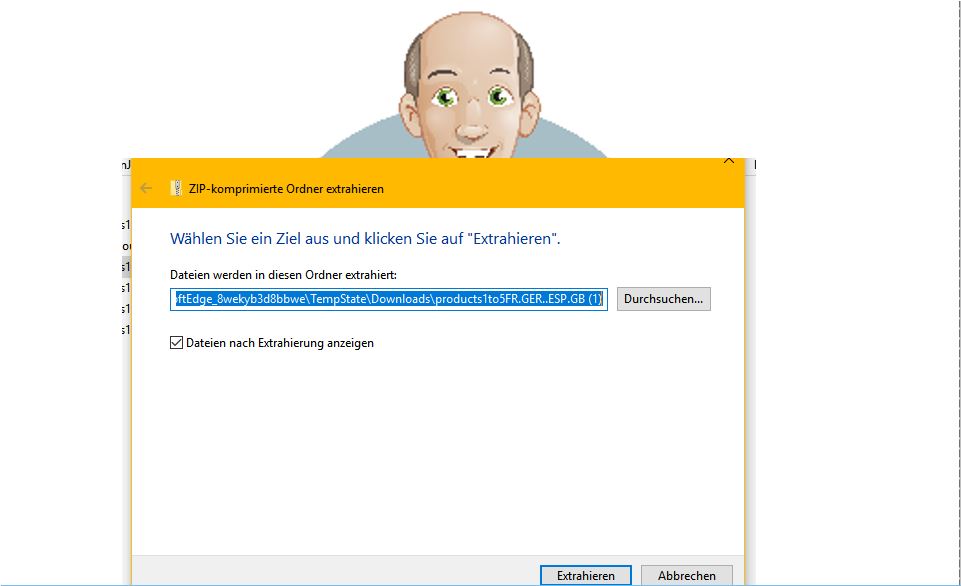Screen dimensions: 961x586
Task: Click the cartoon man's bald forehead
Action: 468,45
